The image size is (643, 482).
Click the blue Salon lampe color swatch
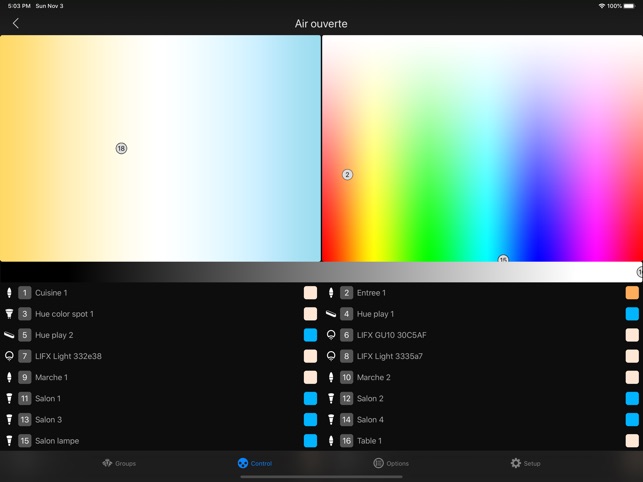[310, 441]
